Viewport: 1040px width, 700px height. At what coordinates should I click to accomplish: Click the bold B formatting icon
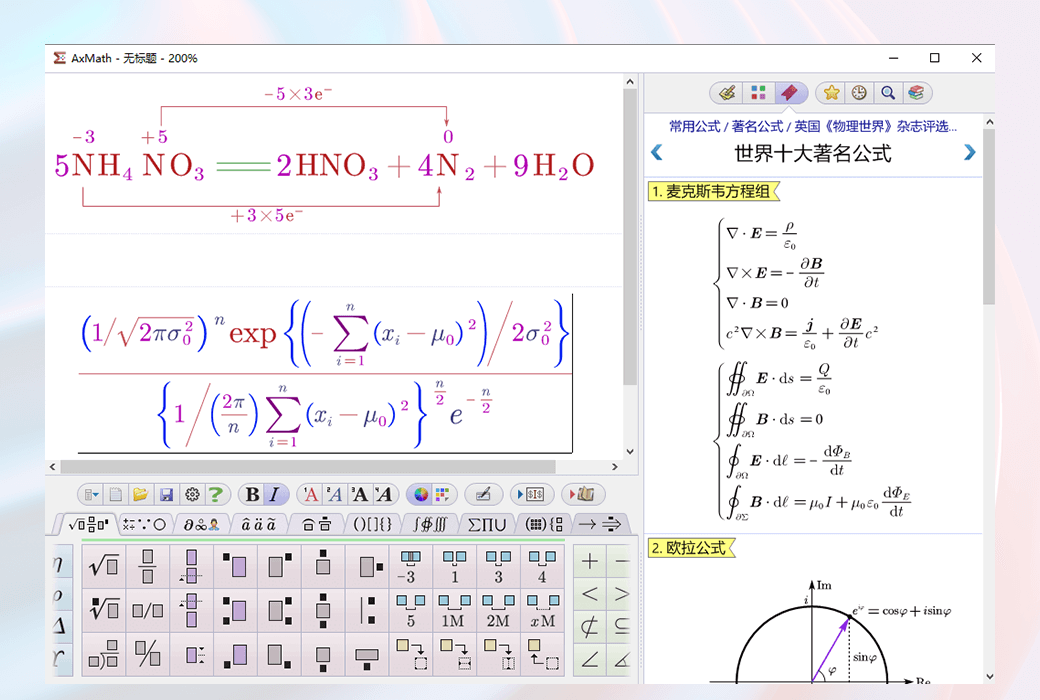(x=250, y=494)
